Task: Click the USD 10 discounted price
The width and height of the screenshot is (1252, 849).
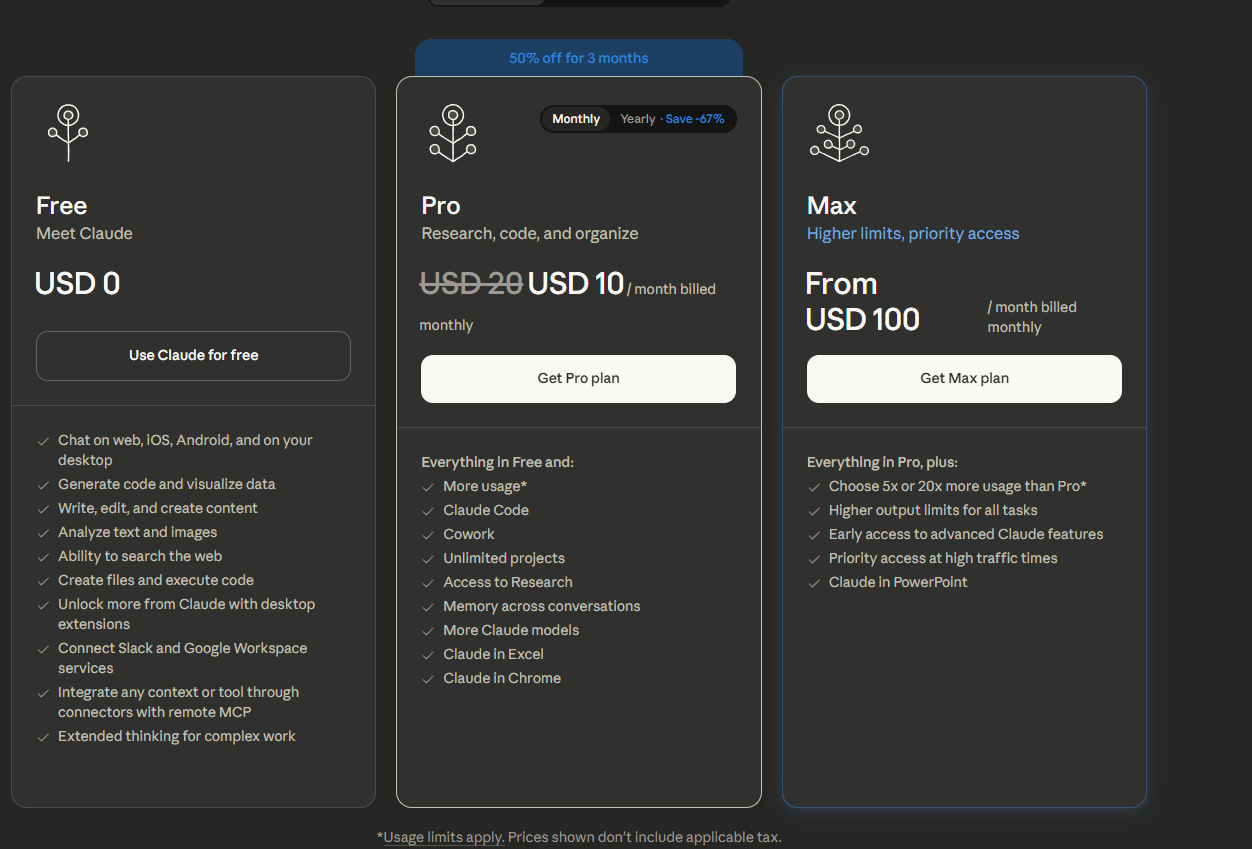Action: pyautogui.click(x=576, y=284)
